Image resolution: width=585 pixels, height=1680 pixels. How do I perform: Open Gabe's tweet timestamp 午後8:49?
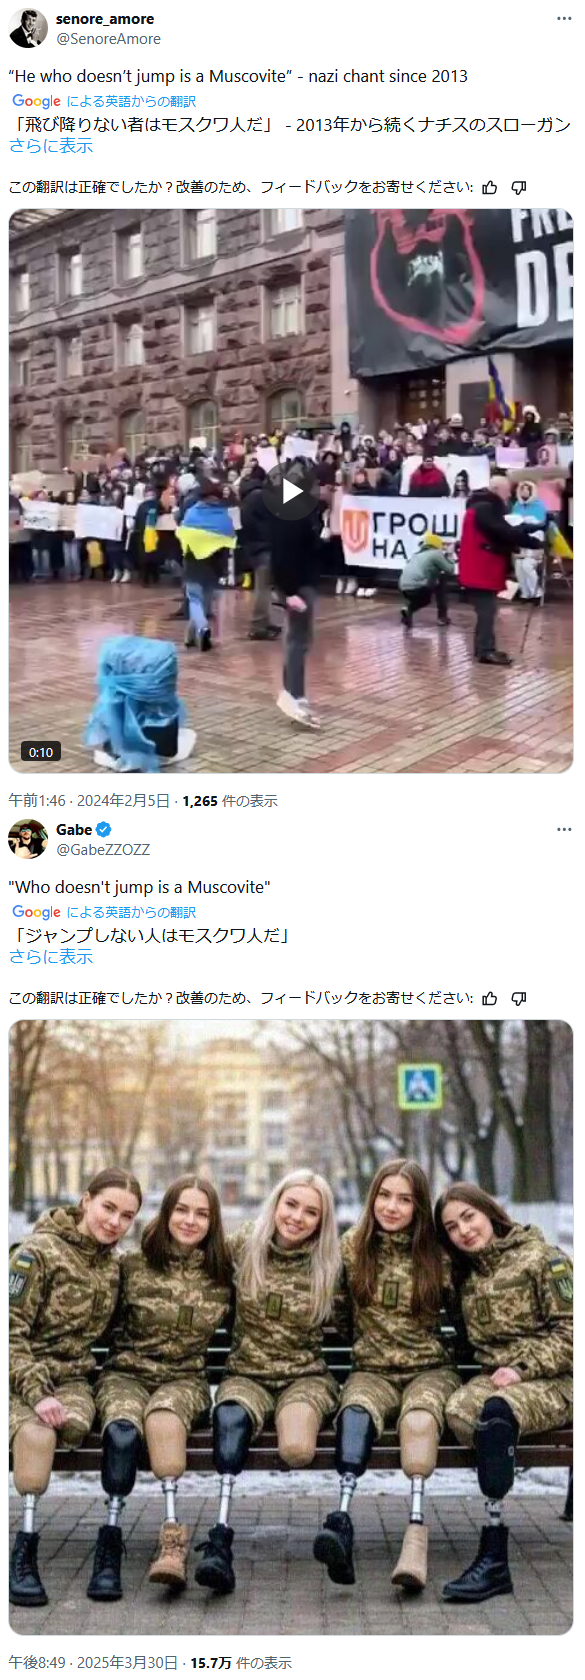coord(37,1663)
